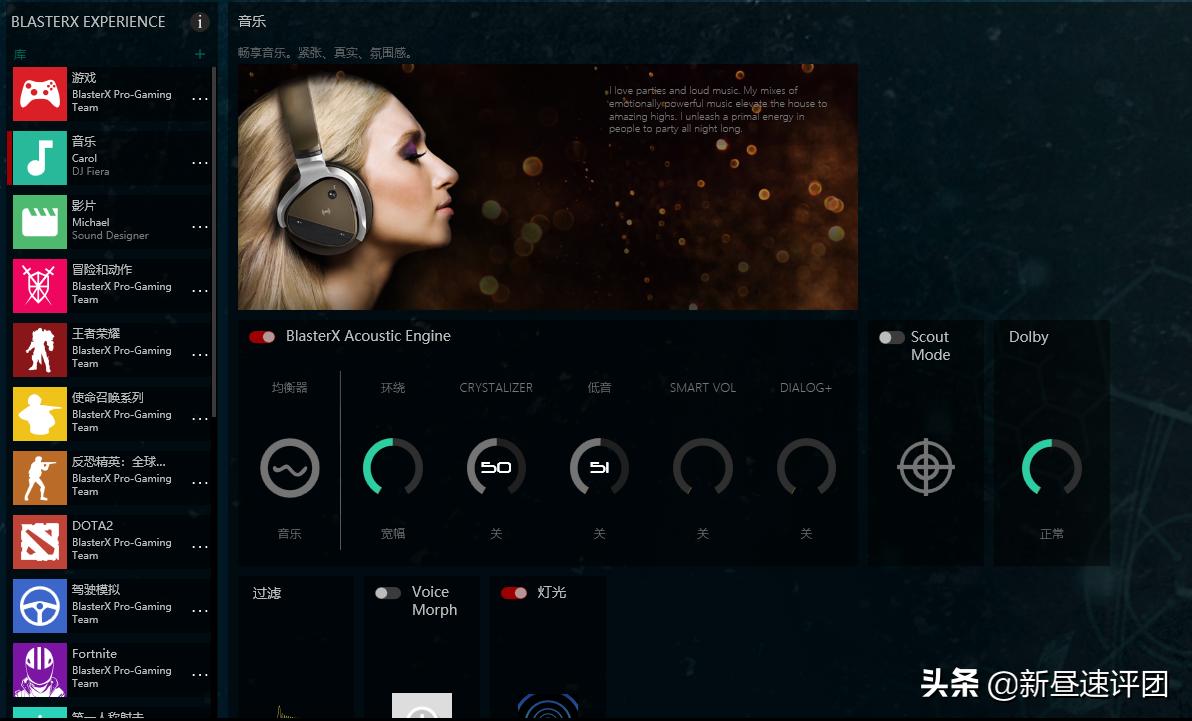Select the Fortnite helmet profile icon

point(40,669)
